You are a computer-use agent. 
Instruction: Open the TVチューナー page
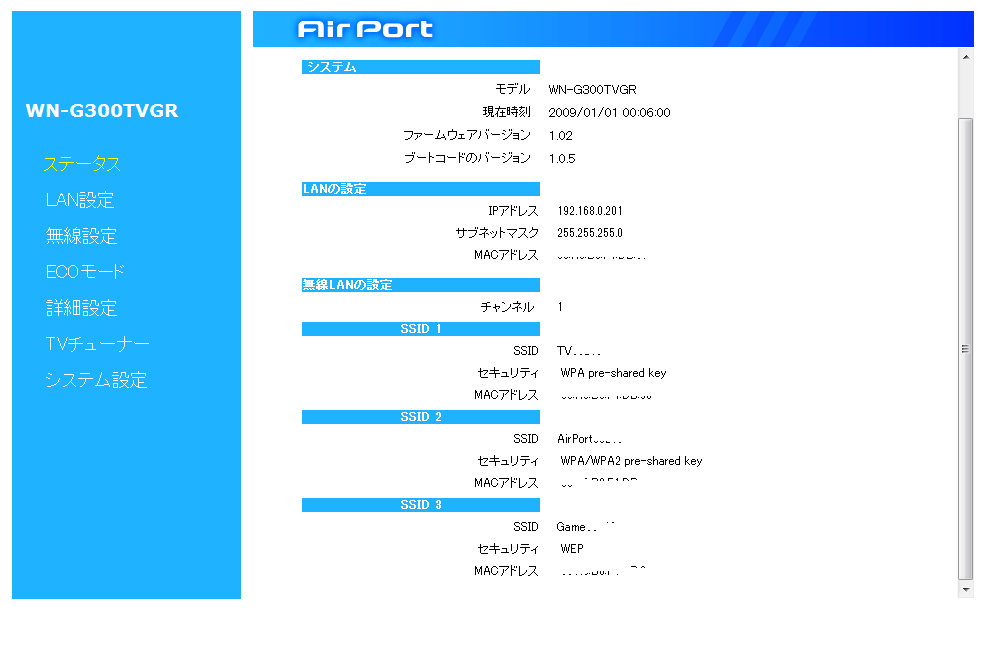click(x=98, y=344)
